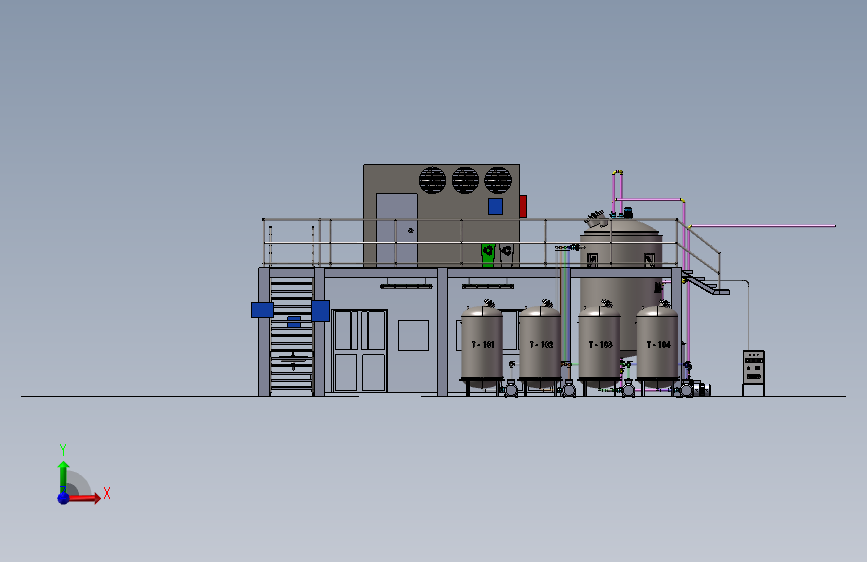The image size is (867, 562).
Task: Select the green pump on the platform
Action: [488, 255]
